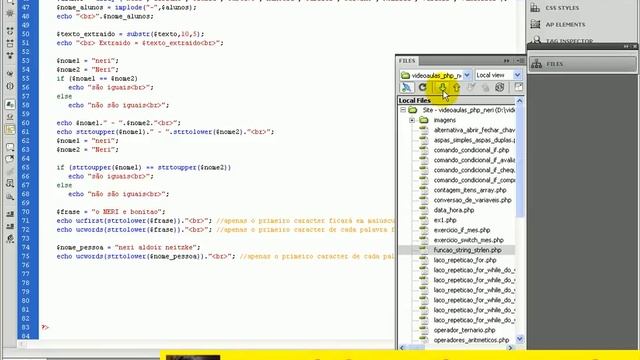Toggle Highlight Invalid Code button

click(x=10, y=117)
